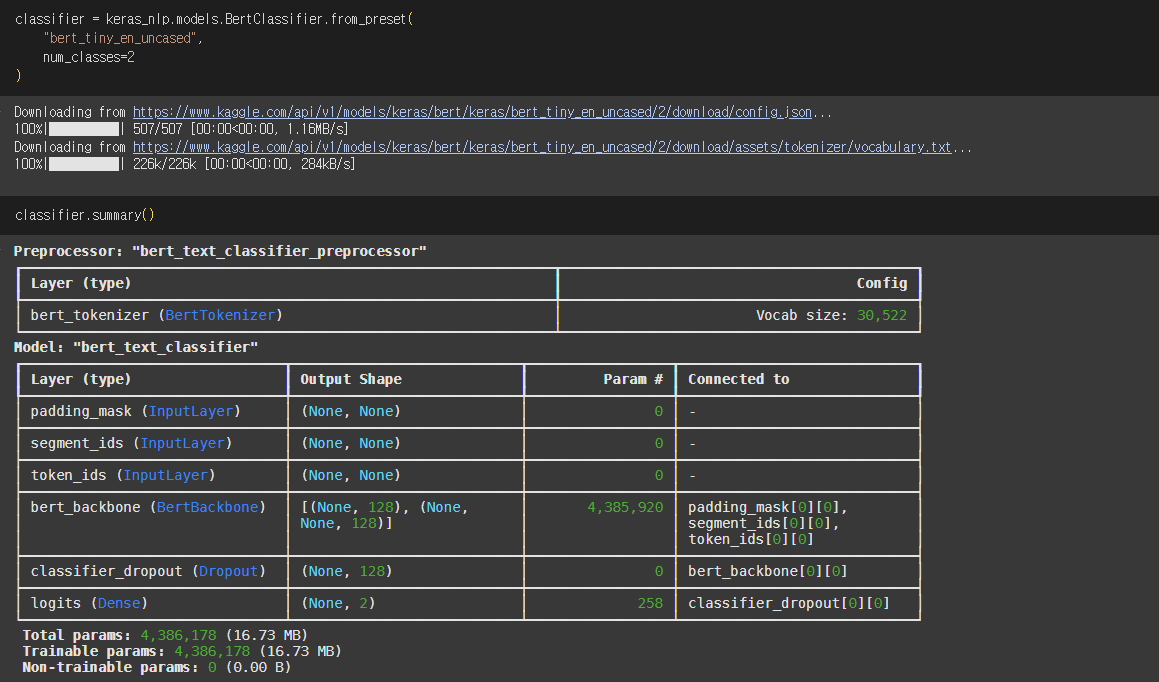Viewport: 1159px width, 682px height.
Task: Click the Trainable params line
Action: point(182,652)
